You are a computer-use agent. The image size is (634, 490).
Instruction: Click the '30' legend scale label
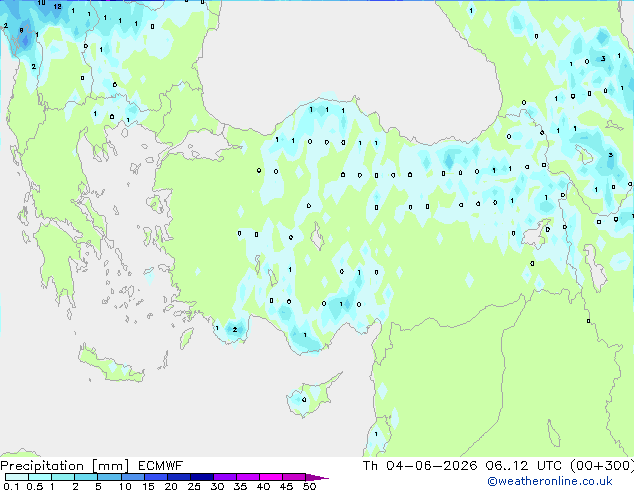(217, 486)
